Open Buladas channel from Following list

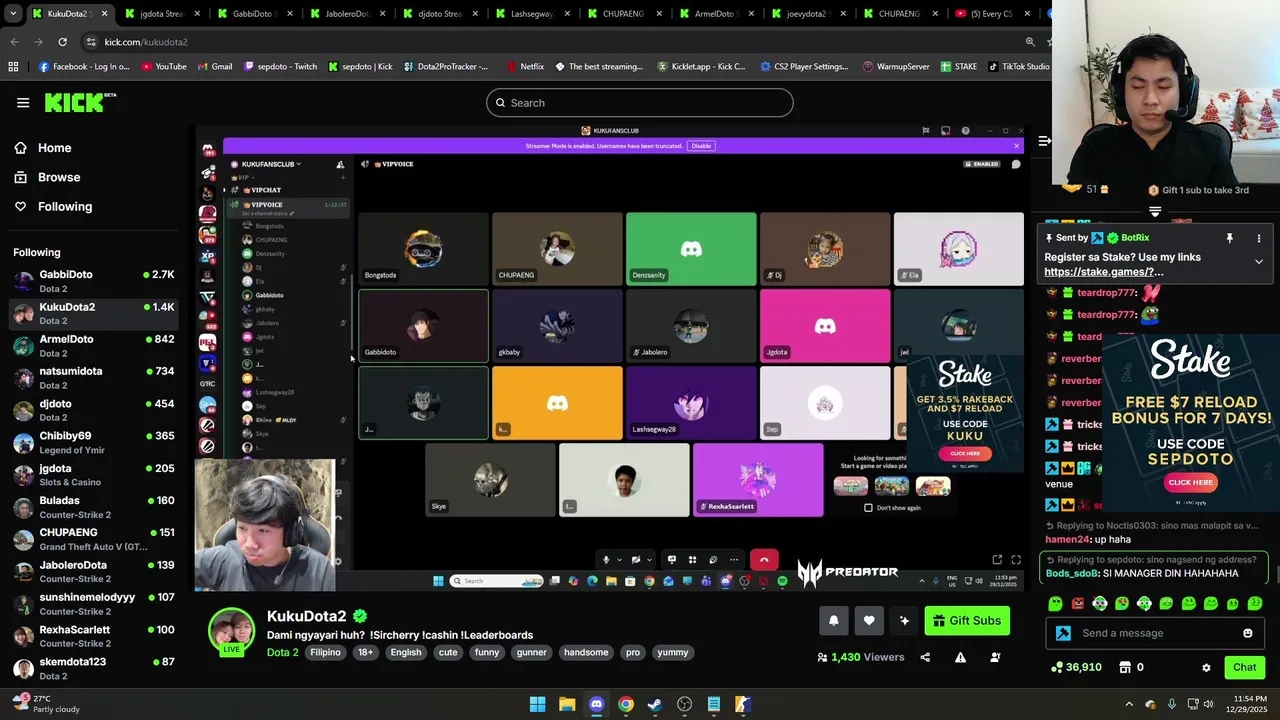click(x=93, y=507)
